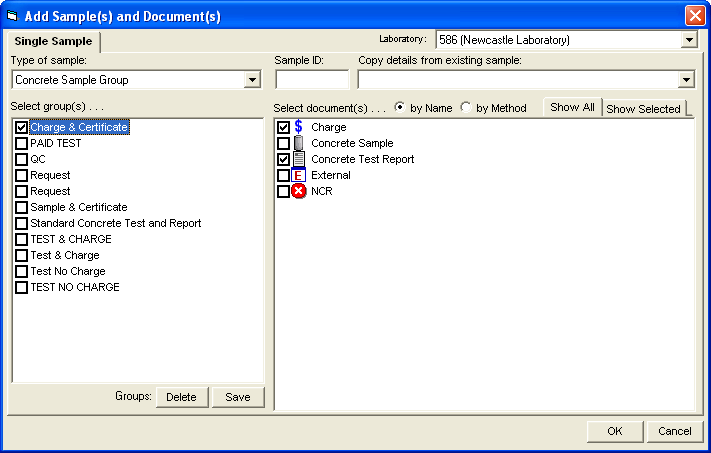Click the Concrete Test Report page icon
The width and height of the screenshot is (711, 453).
pyautogui.click(x=298, y=159)
